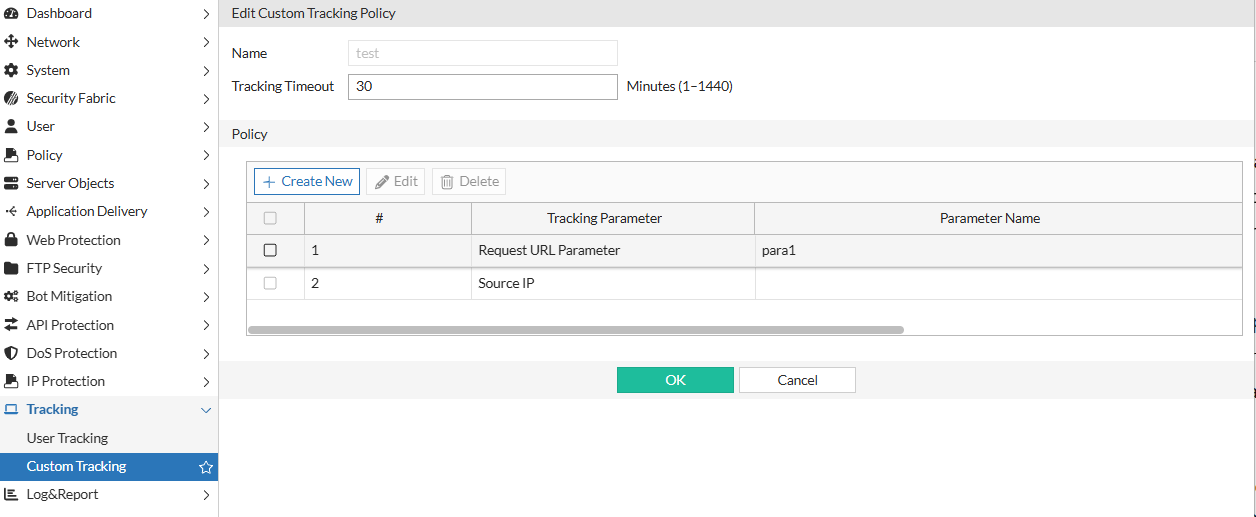The width and height of the screenshot is (1256, 517).
Task: Click the DoS Protection shield icon
Action: click(x=11, y=353)
